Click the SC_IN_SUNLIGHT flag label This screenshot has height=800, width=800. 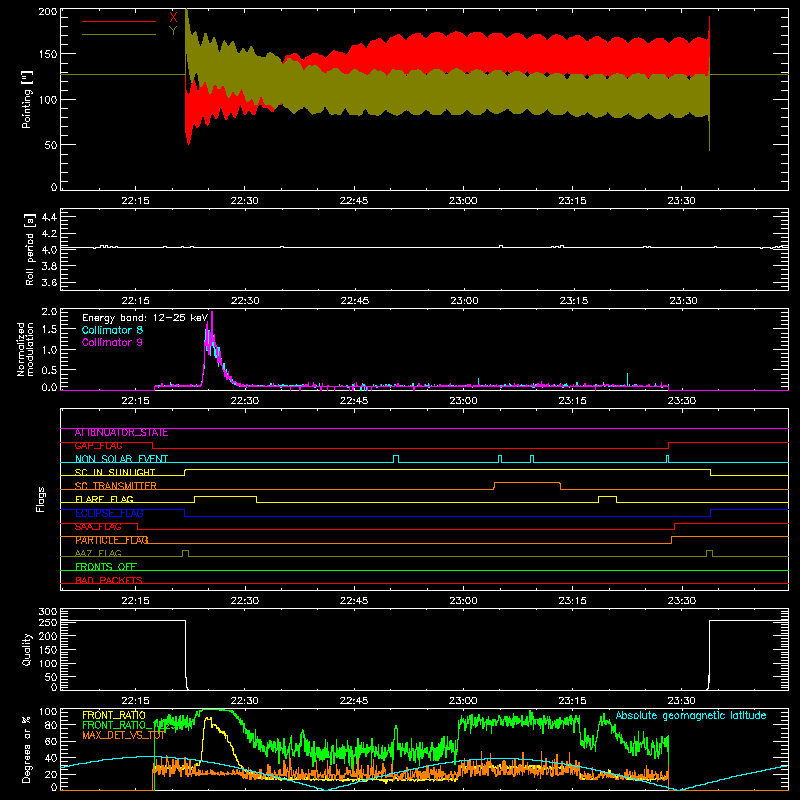(115, 472)
